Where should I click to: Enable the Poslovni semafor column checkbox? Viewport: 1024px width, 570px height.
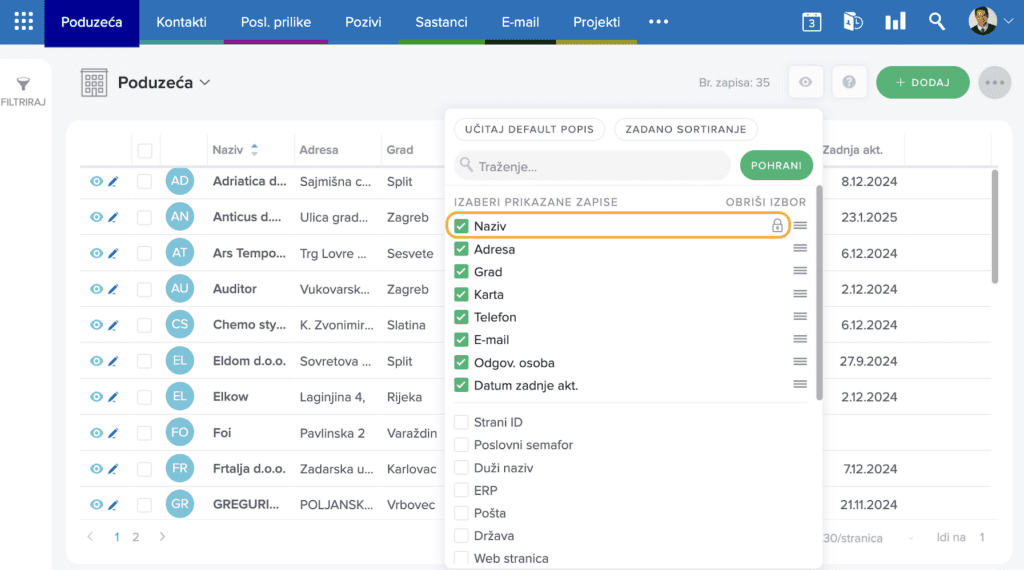[461, 445]
